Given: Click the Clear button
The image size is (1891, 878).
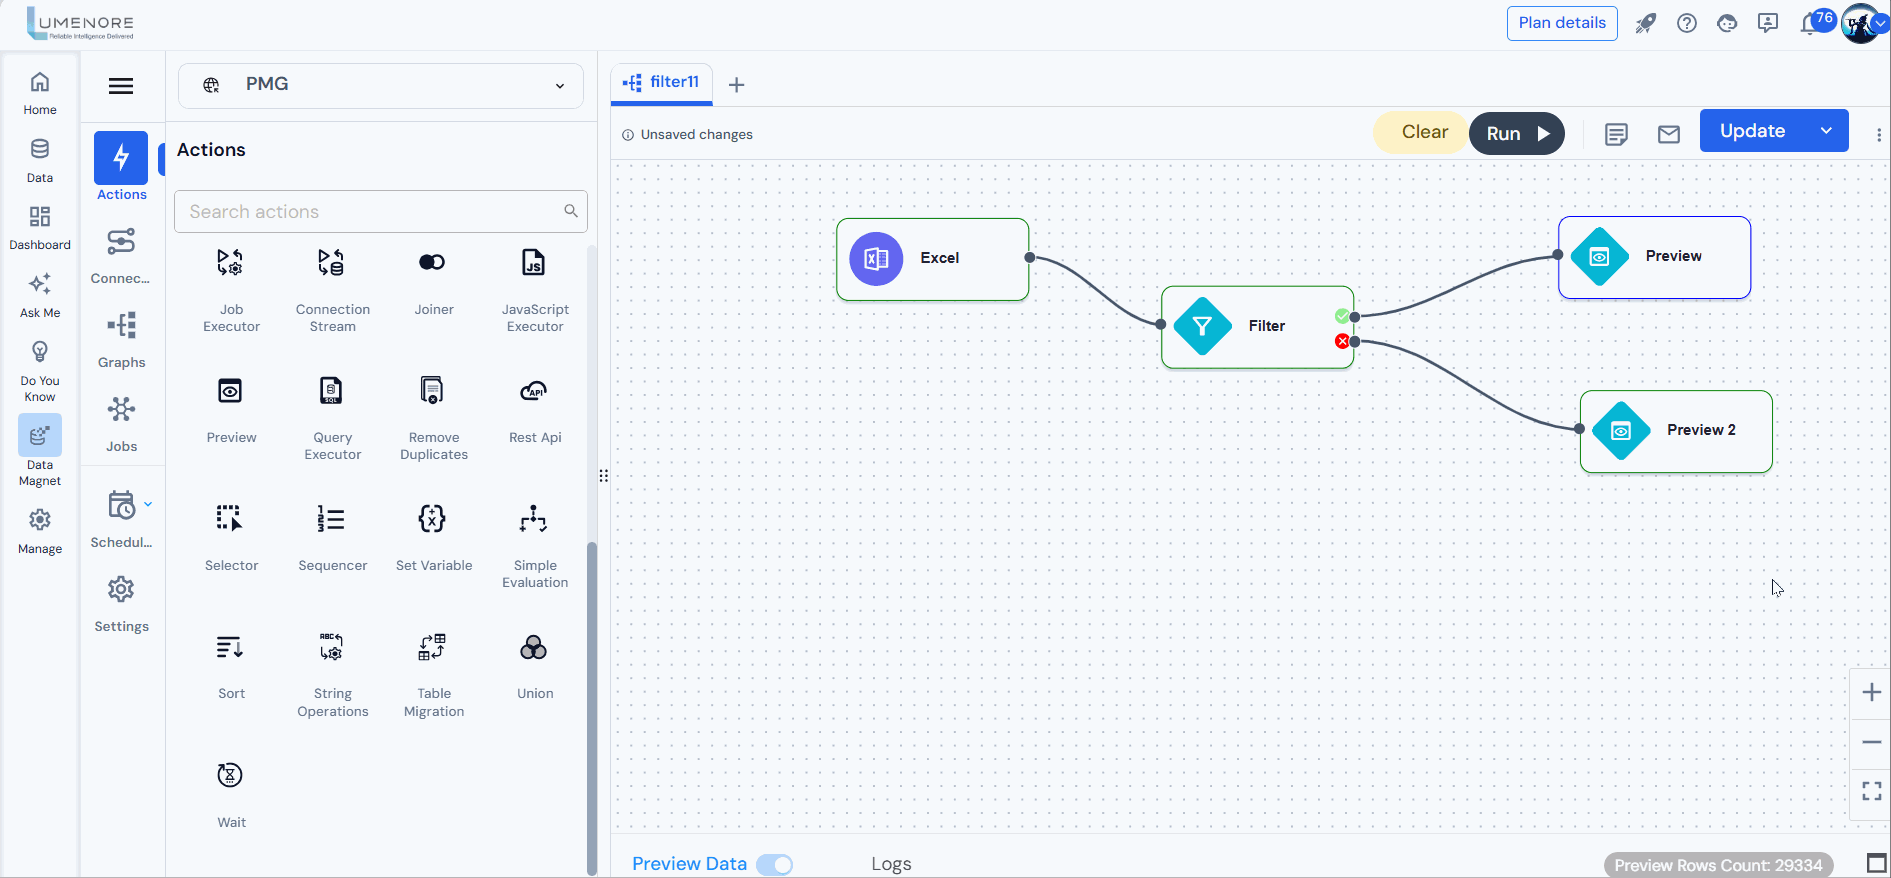Looking at the screenshot, I should click(1424, 132).
